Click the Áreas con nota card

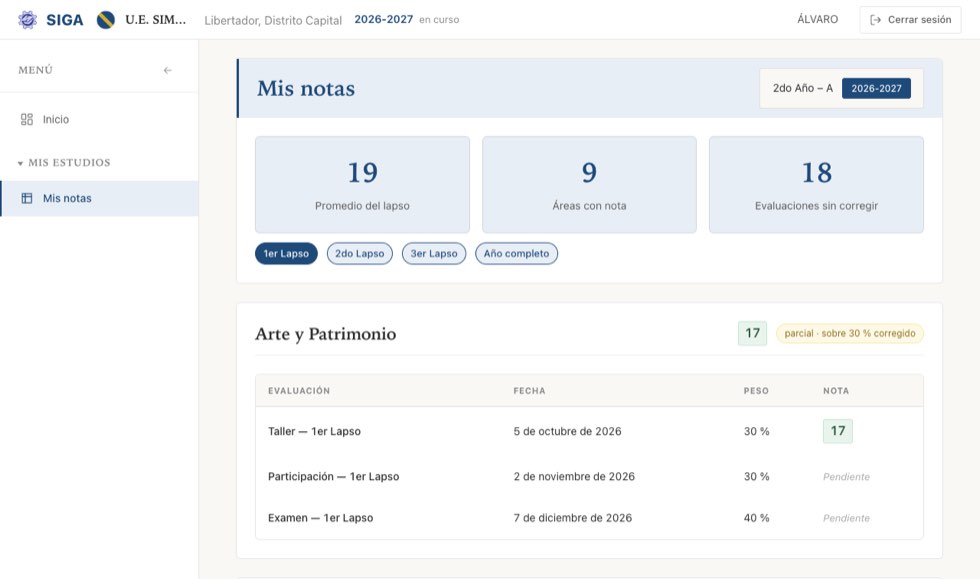[x=589, y=184]
